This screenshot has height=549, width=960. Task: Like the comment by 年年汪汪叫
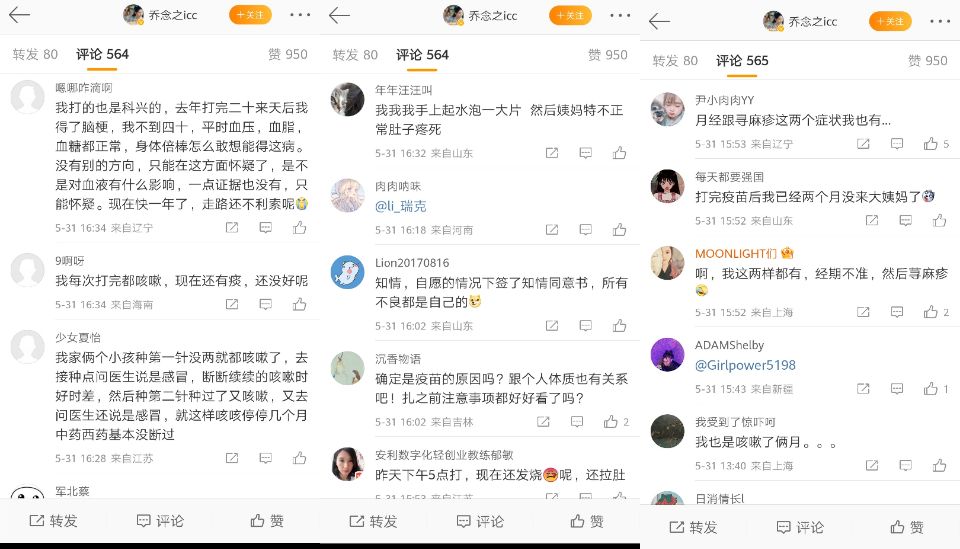tap(620, 153)
